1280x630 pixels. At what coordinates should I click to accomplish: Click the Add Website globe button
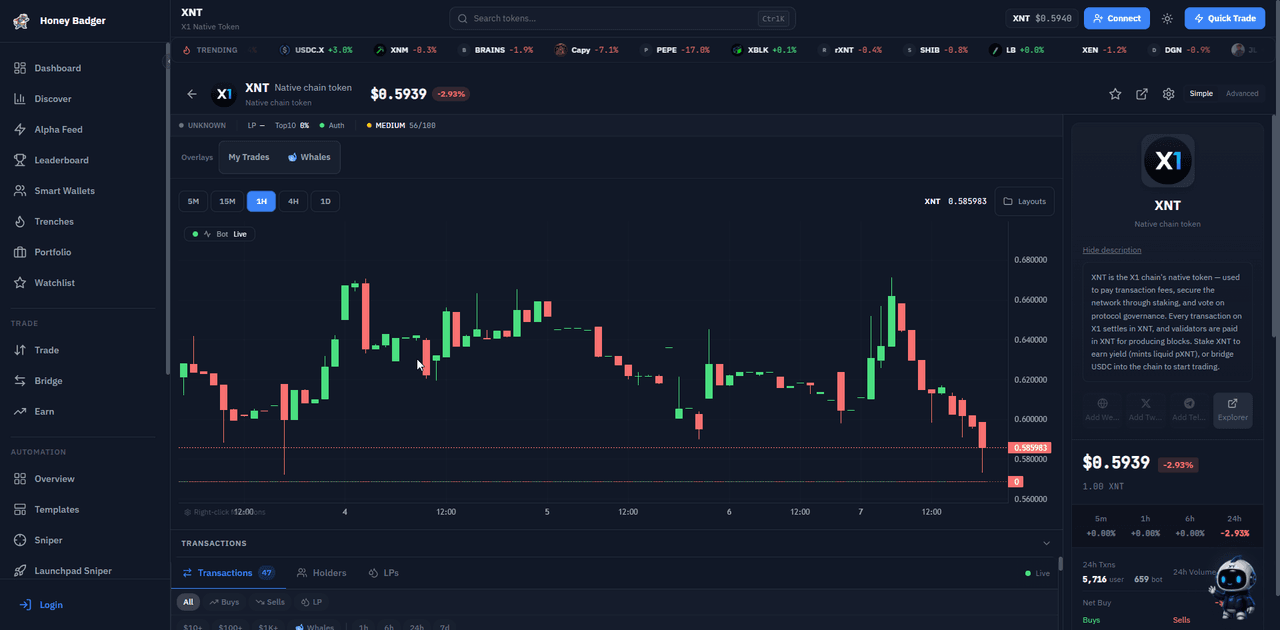(1102, 410)
